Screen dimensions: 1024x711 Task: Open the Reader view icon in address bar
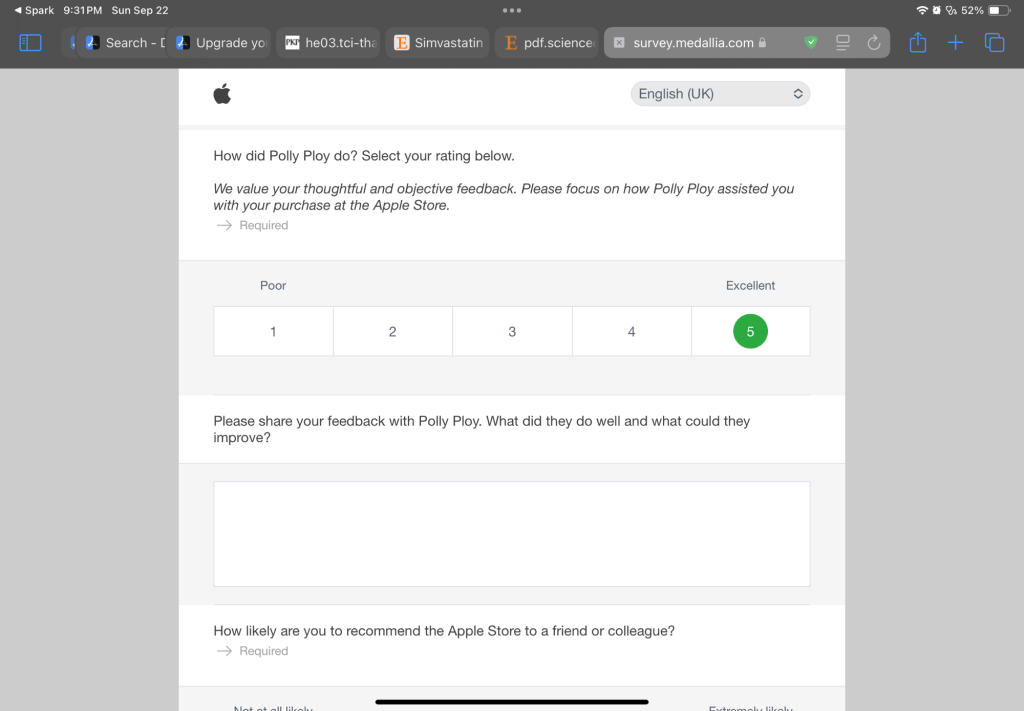point(843,43)
